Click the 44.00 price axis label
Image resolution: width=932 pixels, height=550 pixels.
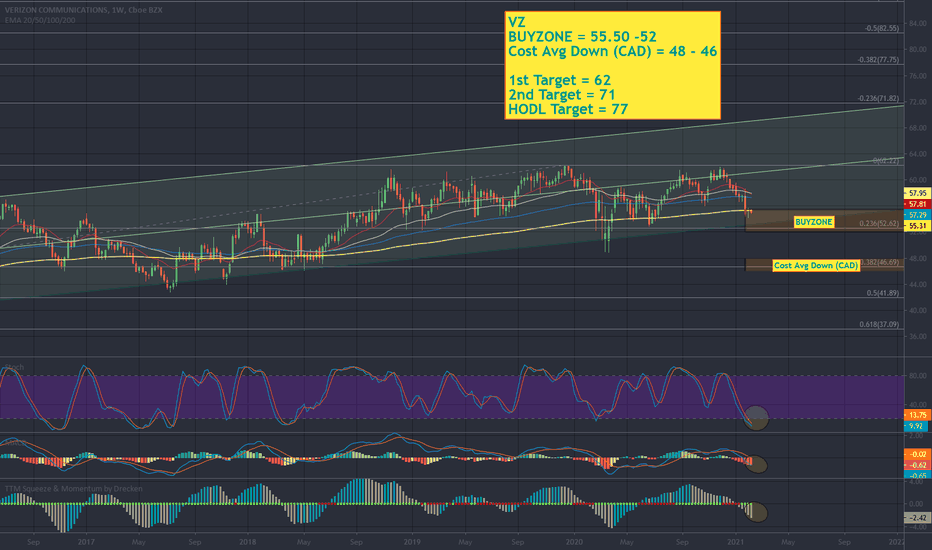click(917, 284)
